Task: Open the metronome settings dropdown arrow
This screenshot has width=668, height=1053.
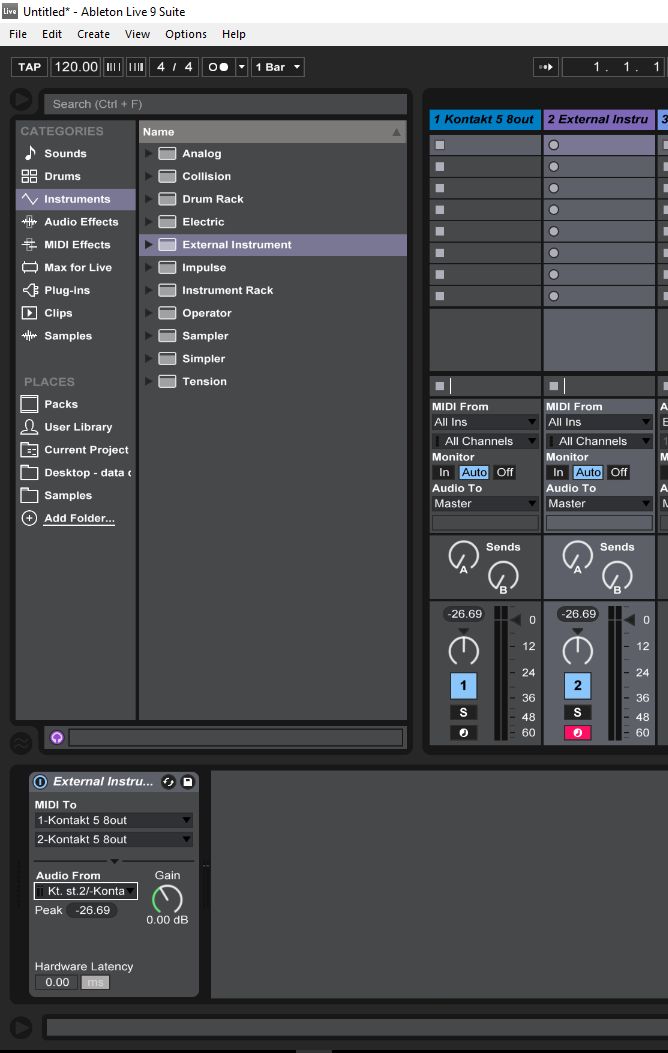Action: (x=242, y=67)
